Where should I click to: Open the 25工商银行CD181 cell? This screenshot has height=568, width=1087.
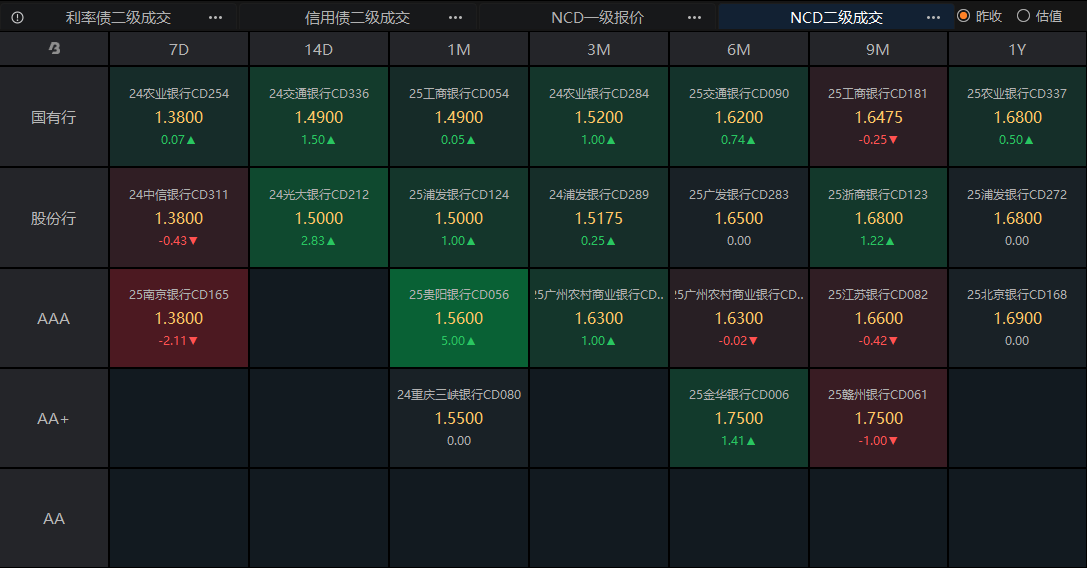pyautogui.click(x=878, y=117)
